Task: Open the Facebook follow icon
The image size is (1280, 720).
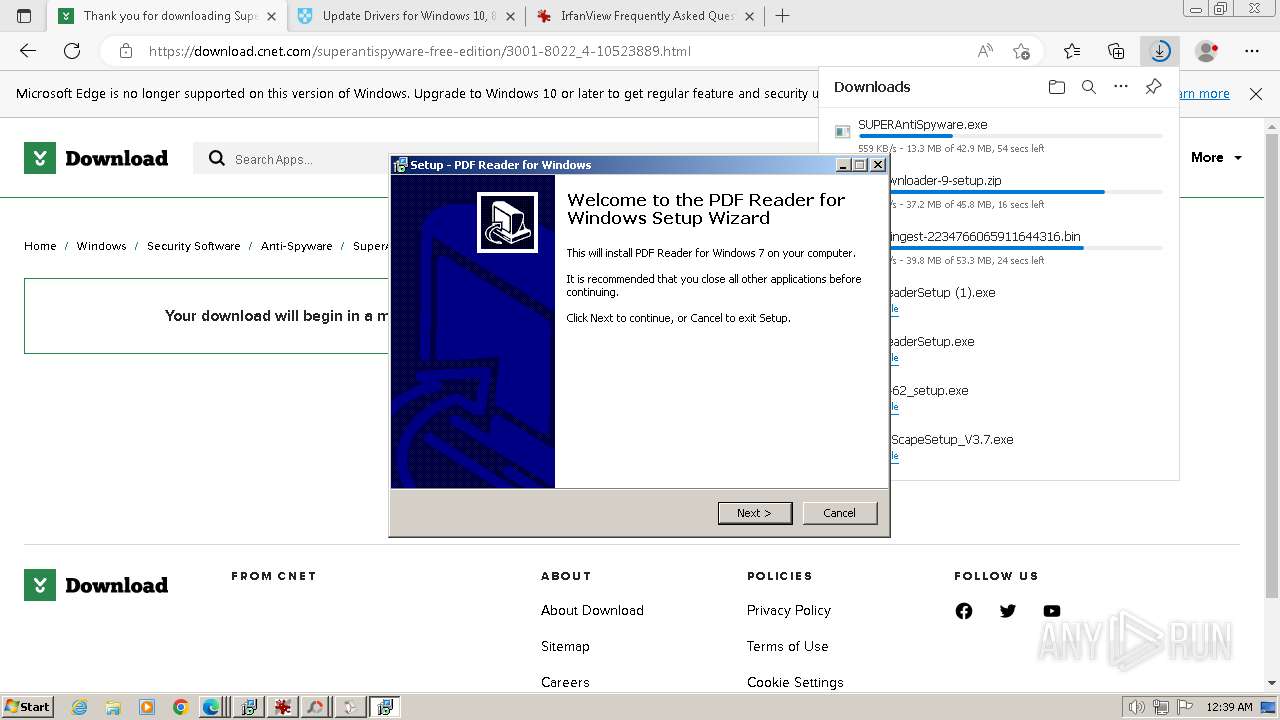Action: pos(964,611)
